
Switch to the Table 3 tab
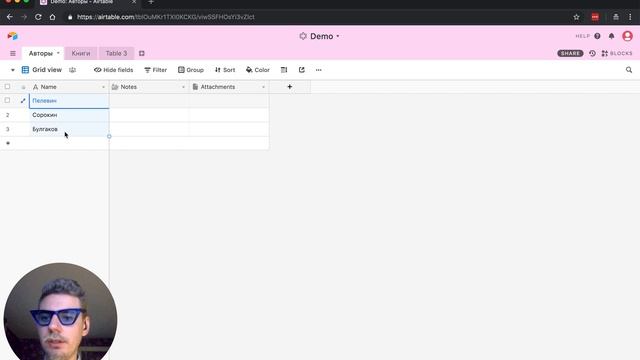pyautogui.click(x=116, y=53)
